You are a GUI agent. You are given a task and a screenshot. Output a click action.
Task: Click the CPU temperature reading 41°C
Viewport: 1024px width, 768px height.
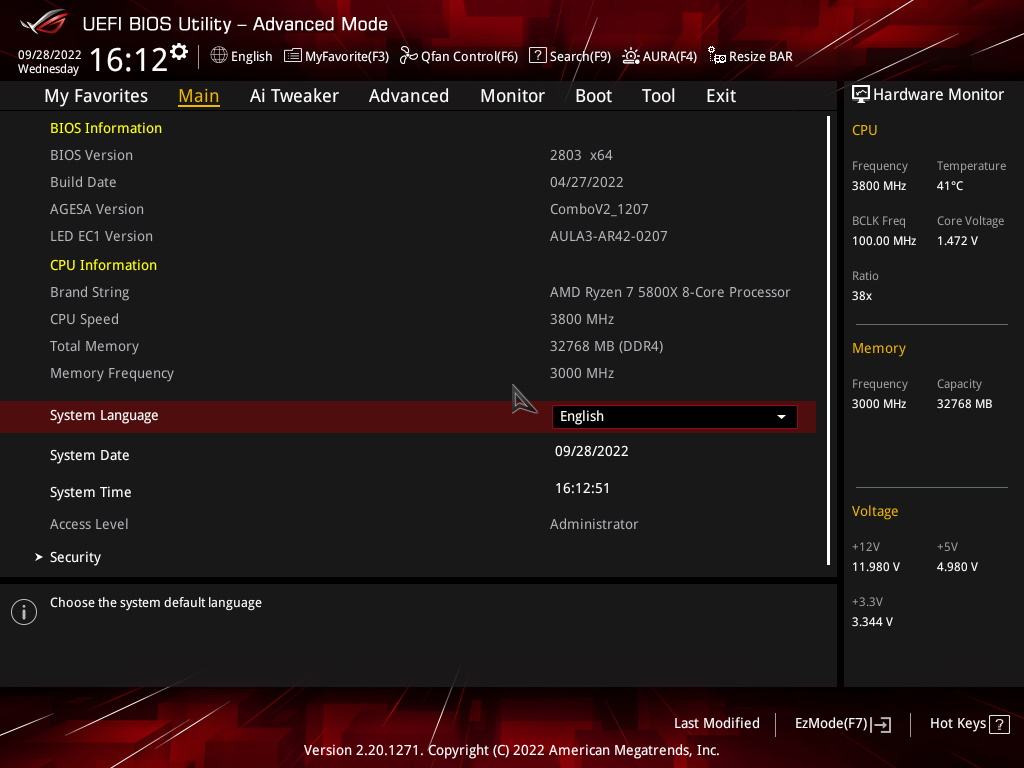950,186
